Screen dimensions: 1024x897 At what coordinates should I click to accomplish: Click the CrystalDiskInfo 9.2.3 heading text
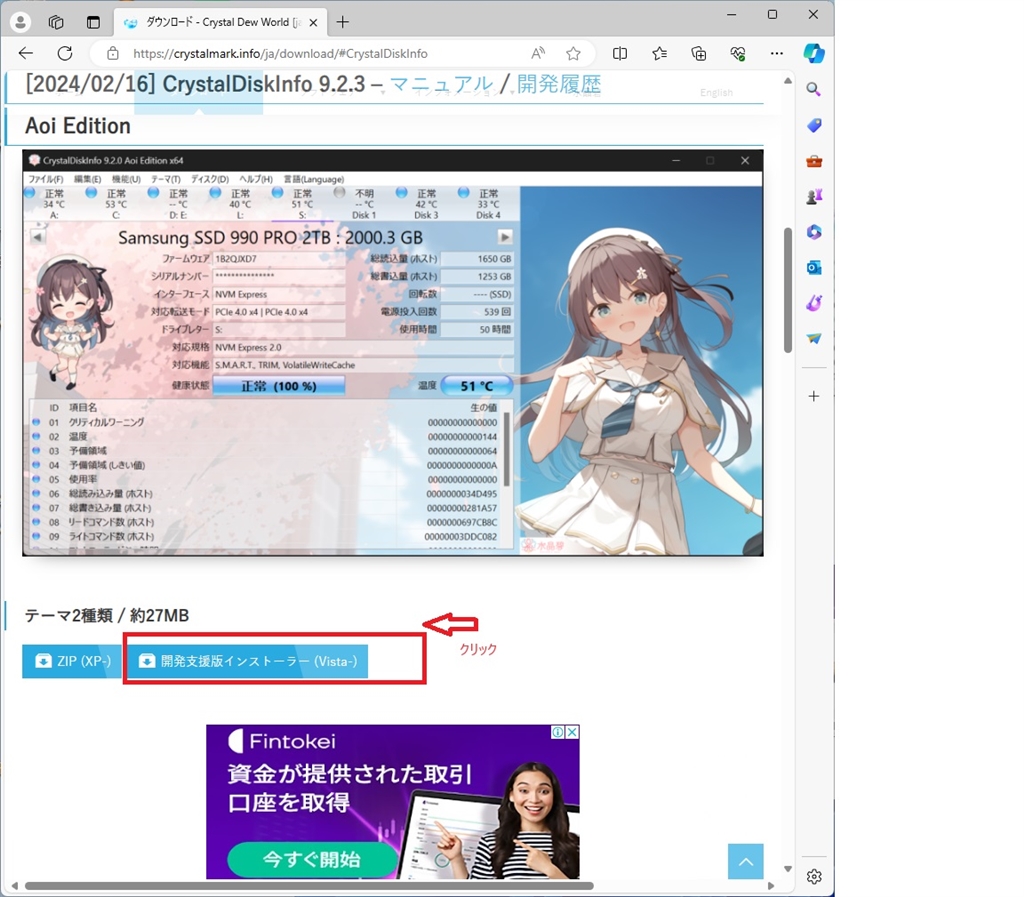[x=264, y=84]
